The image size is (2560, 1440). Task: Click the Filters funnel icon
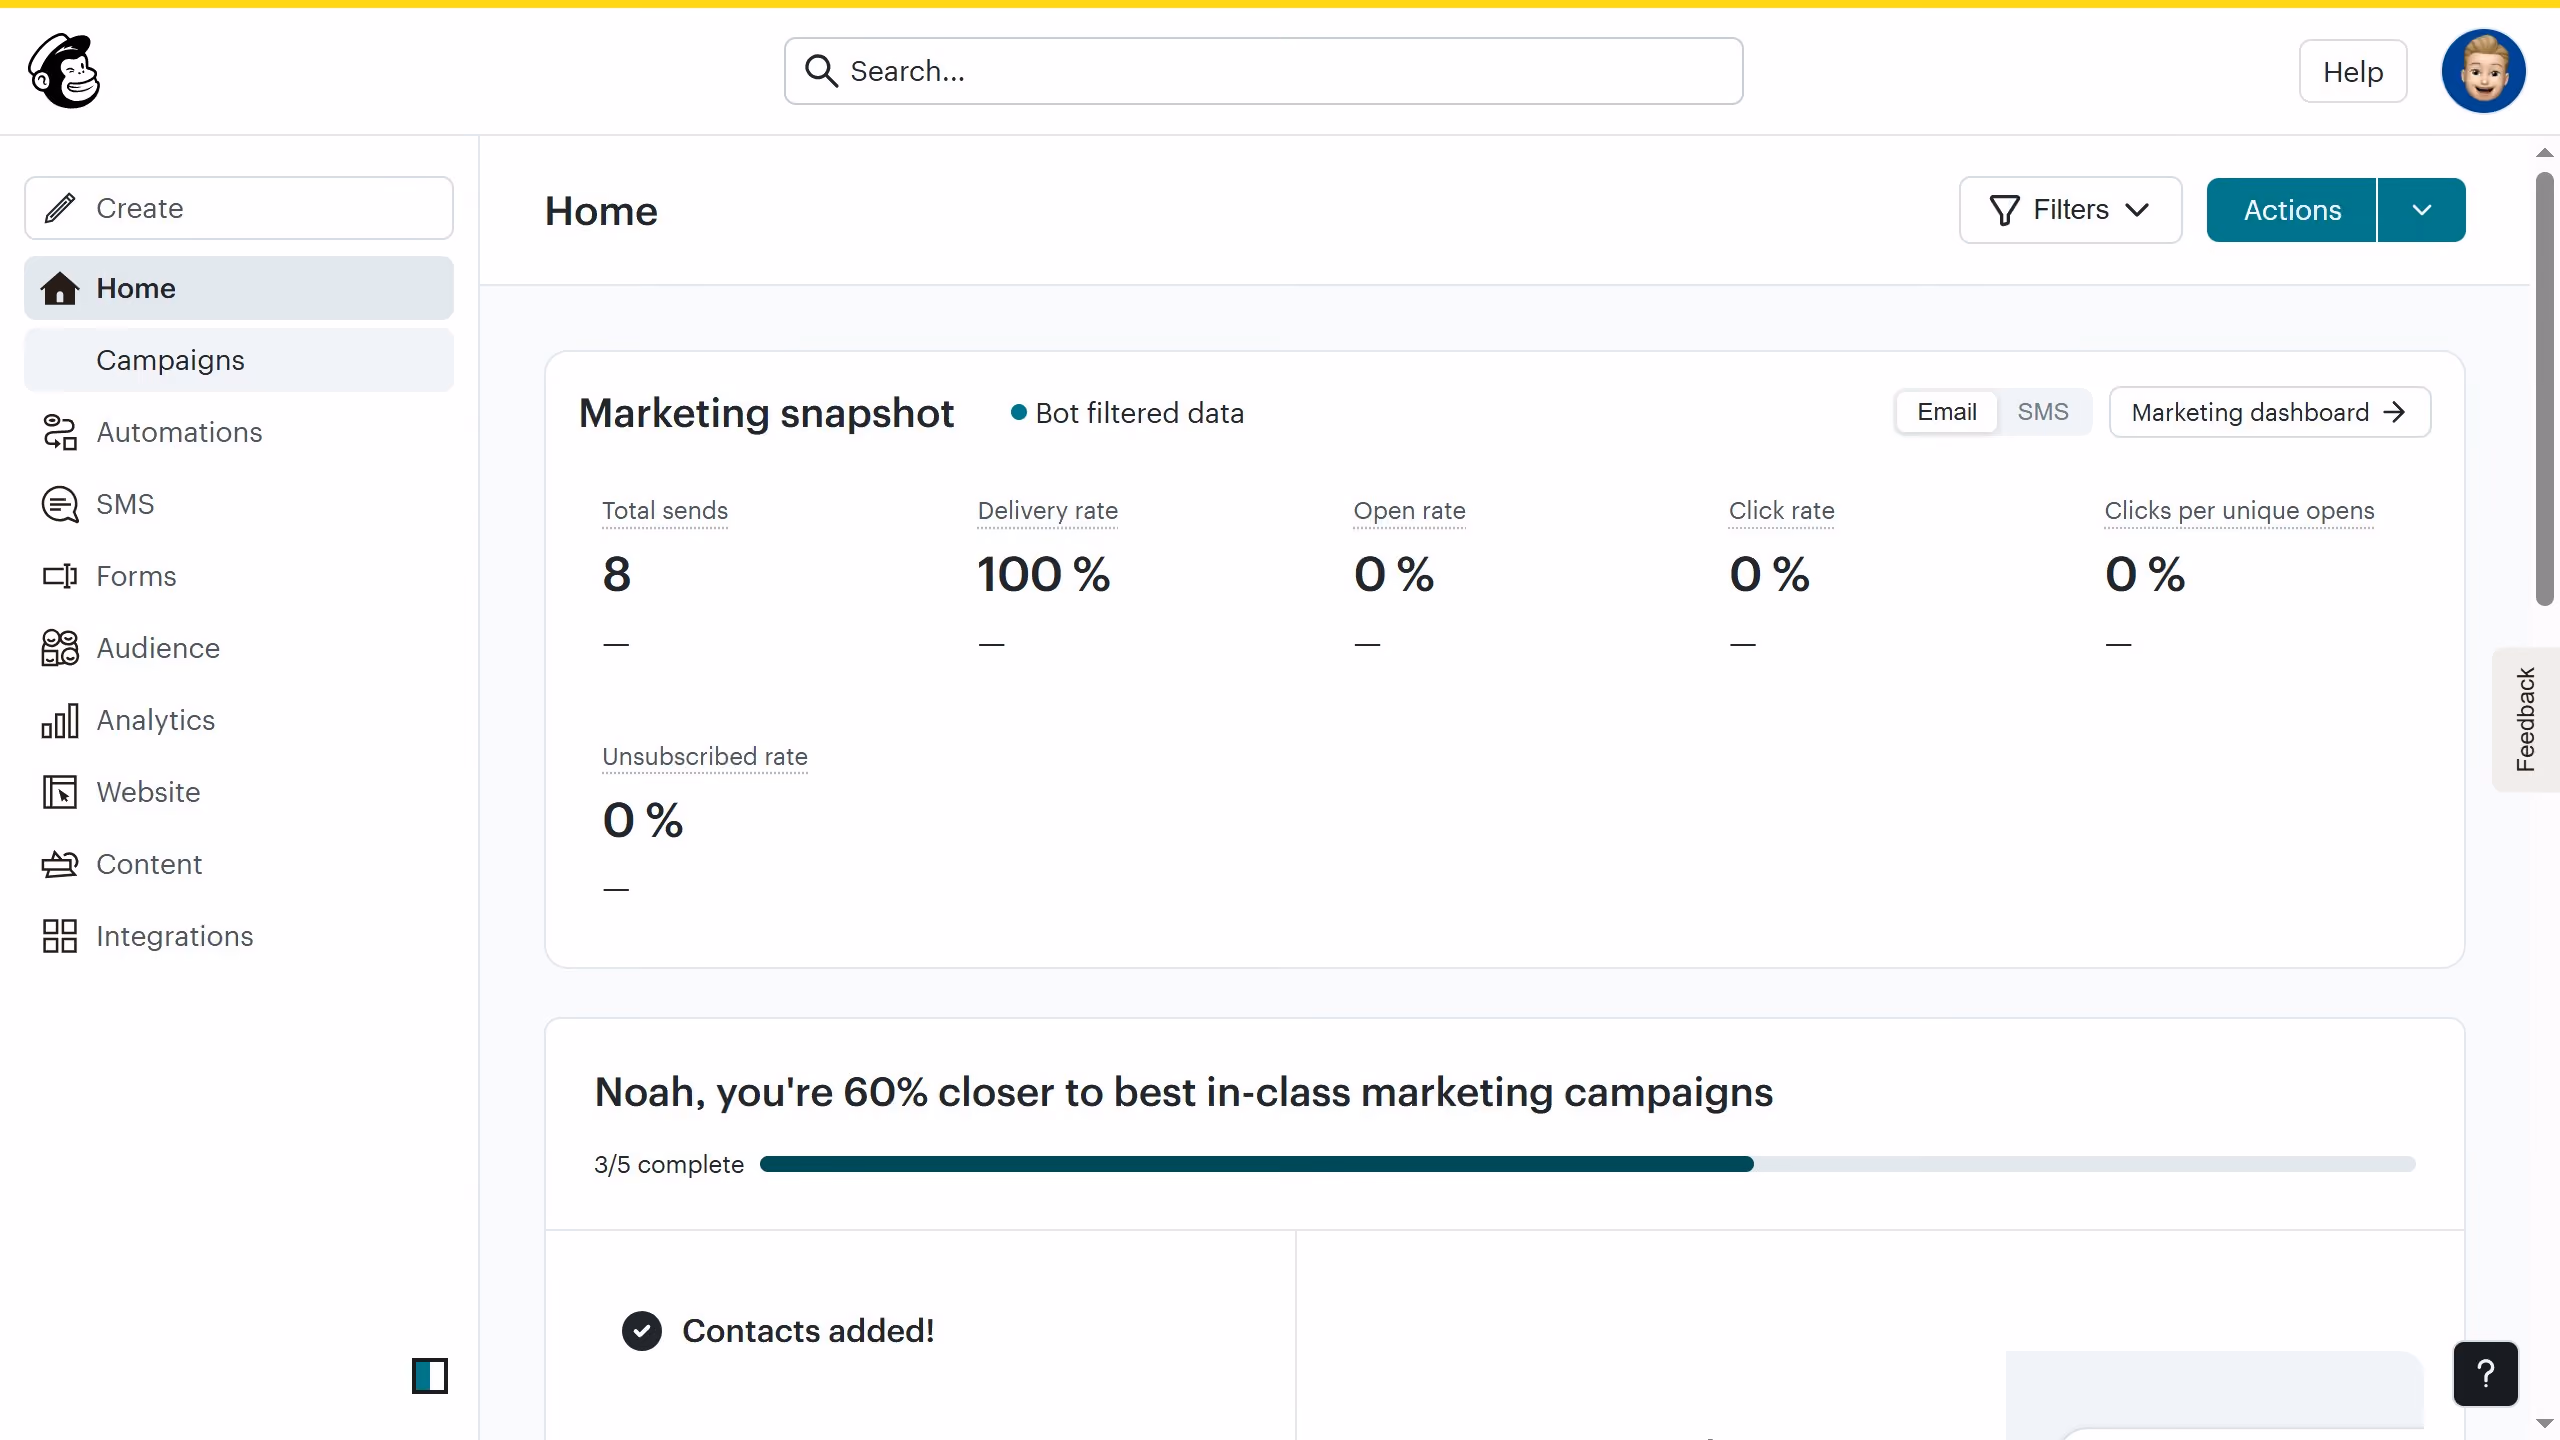2004,210
